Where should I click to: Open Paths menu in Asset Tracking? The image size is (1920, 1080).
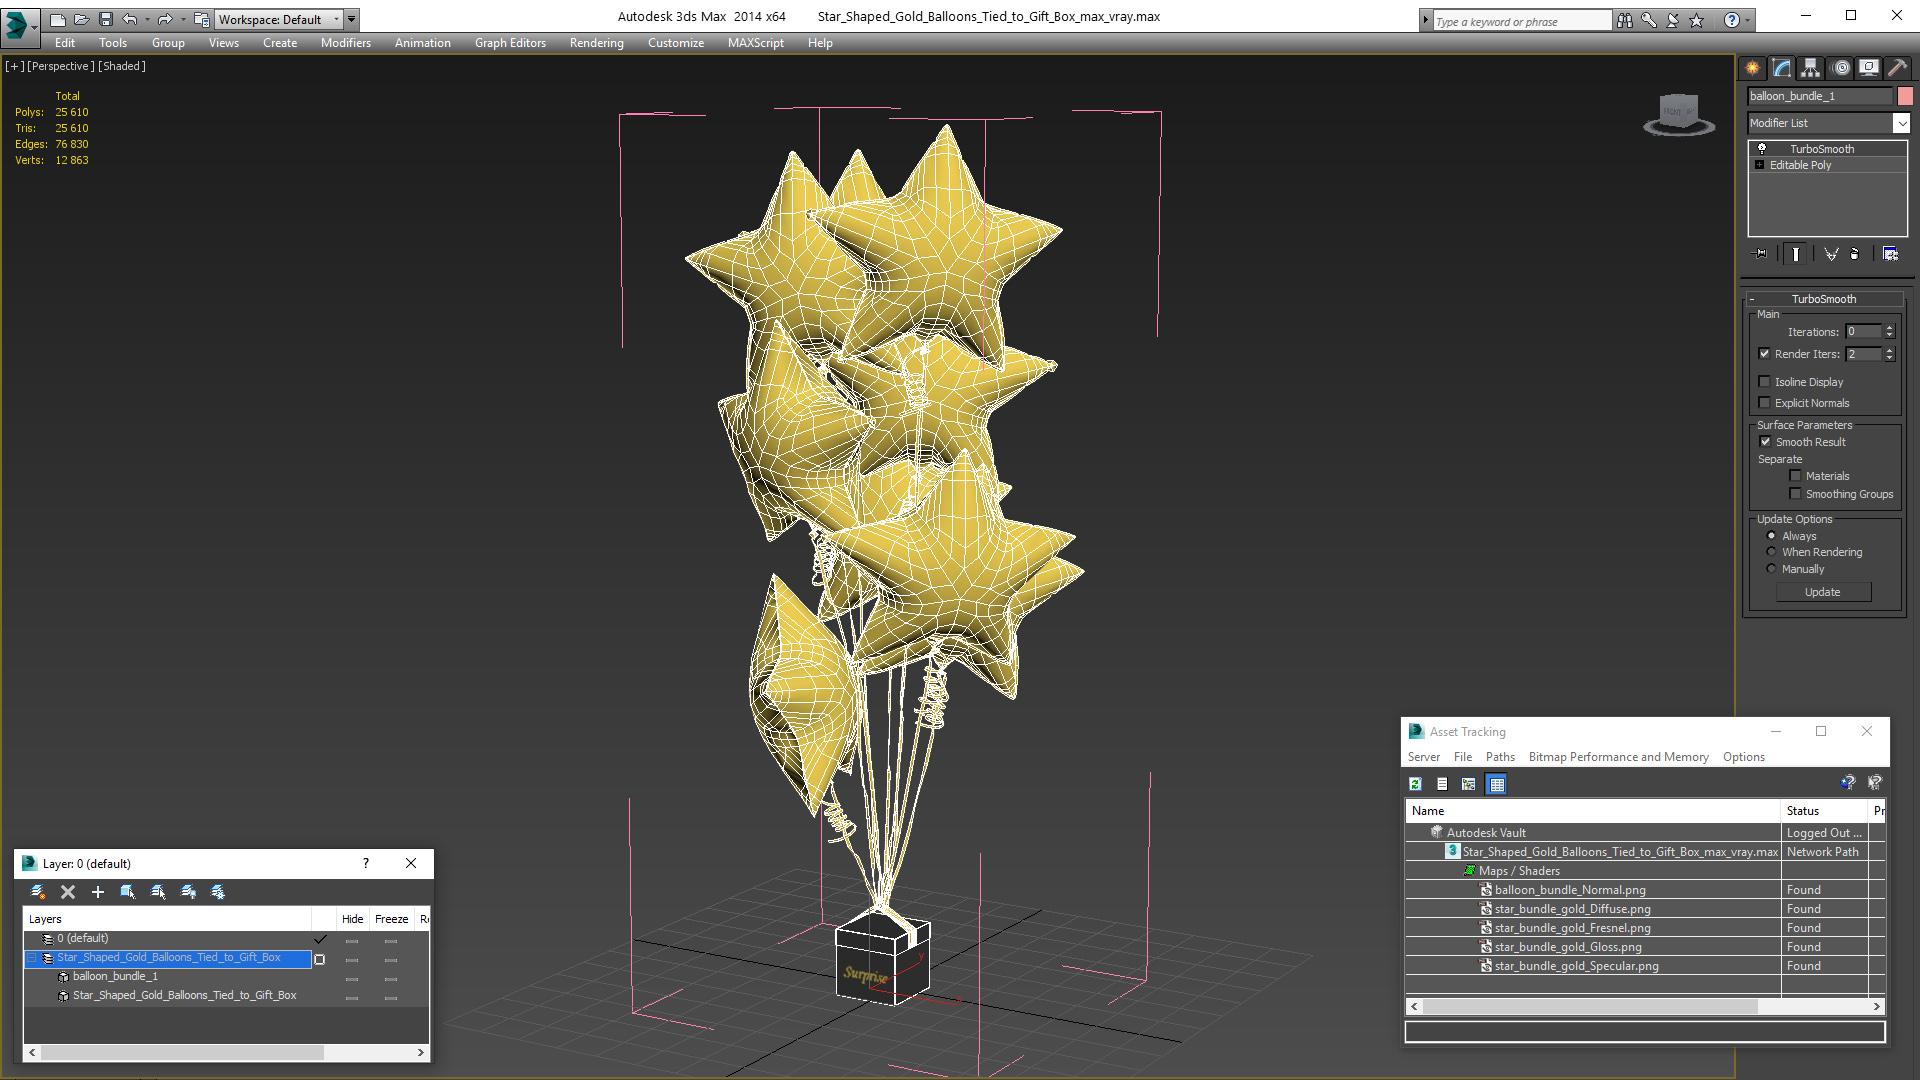(x=1499, y=757)
